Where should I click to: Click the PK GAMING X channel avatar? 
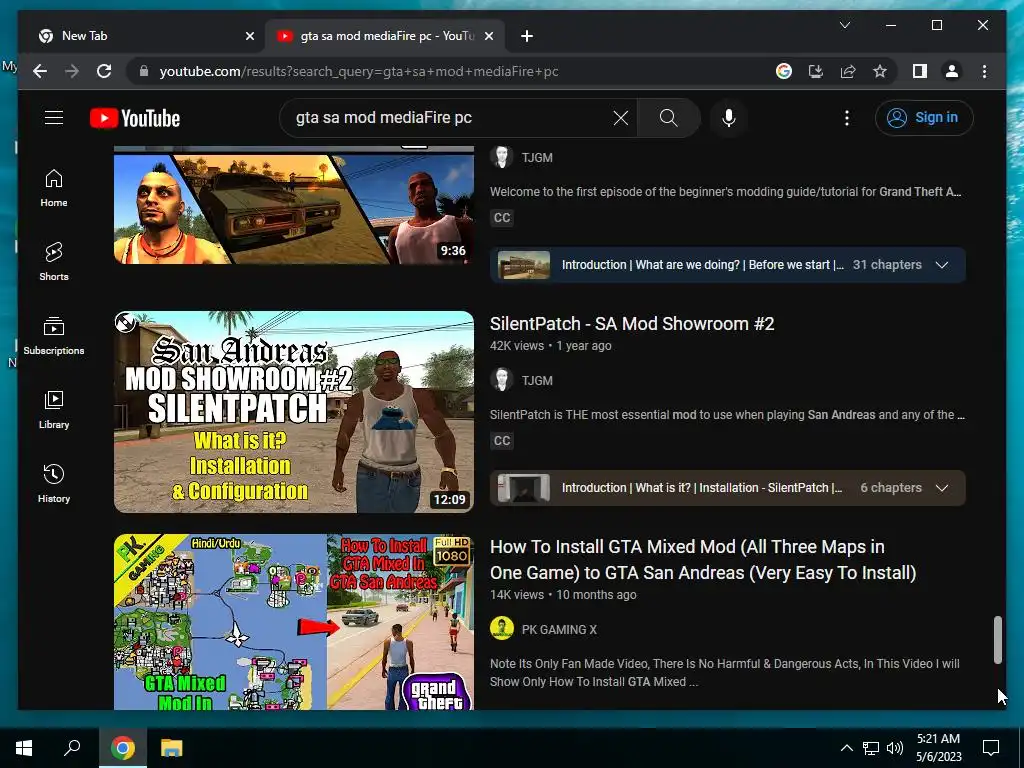pyautogui.click(x=502, y=629)
